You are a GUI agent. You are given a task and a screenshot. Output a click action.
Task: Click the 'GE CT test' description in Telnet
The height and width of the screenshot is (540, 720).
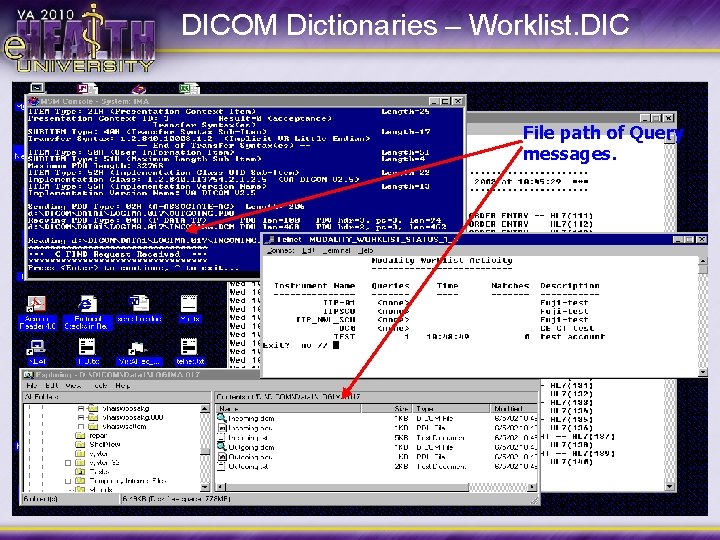(567, 328)
